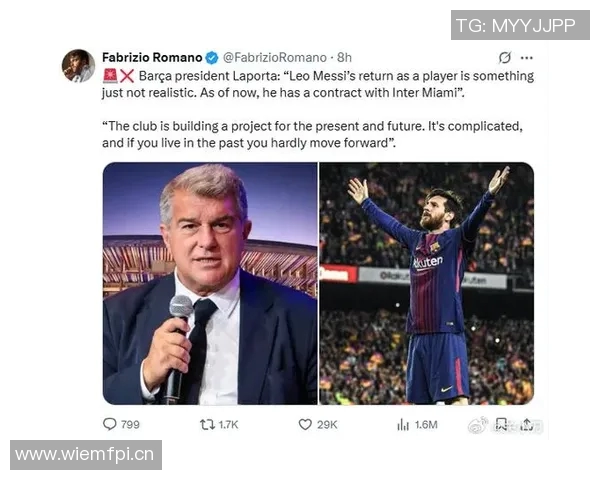This screenshot has width=600, height=480.
Task: Click the TG: MYYJJPP watermark banner
Action: [520, 25]
